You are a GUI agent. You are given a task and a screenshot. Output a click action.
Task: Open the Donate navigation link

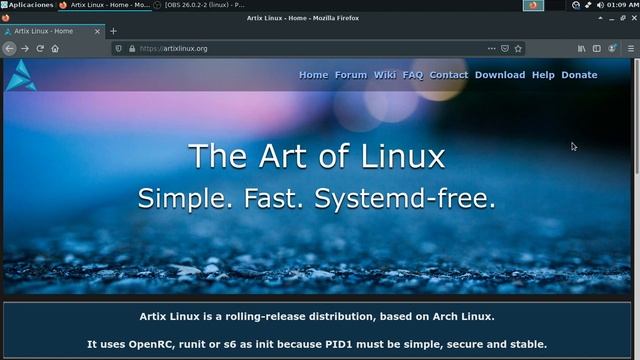[x=579, y=75]
